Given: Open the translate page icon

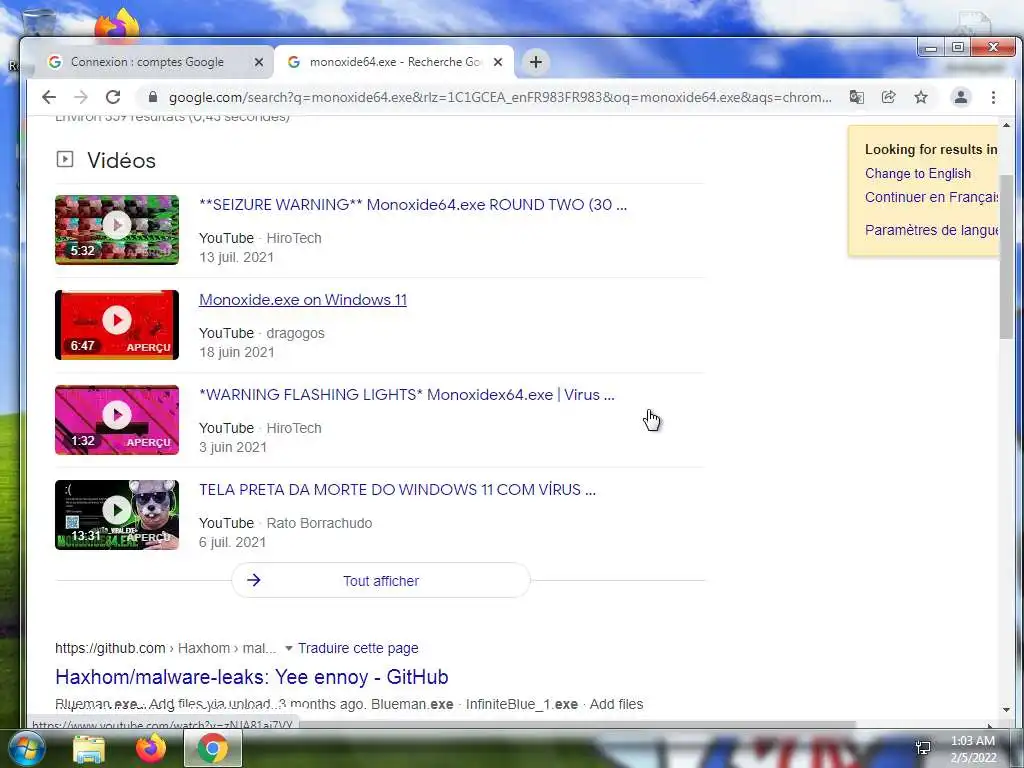Looking at the screenshot, I should point(856,97).
